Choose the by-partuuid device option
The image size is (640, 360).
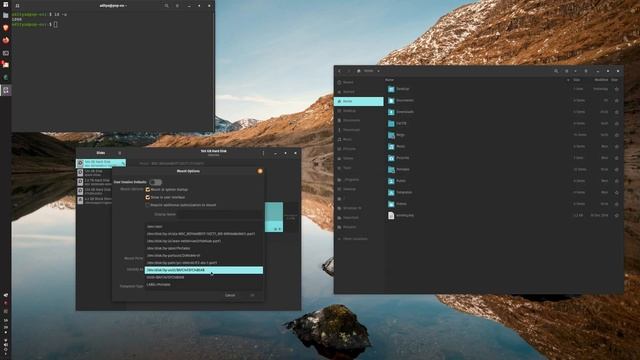204,256
